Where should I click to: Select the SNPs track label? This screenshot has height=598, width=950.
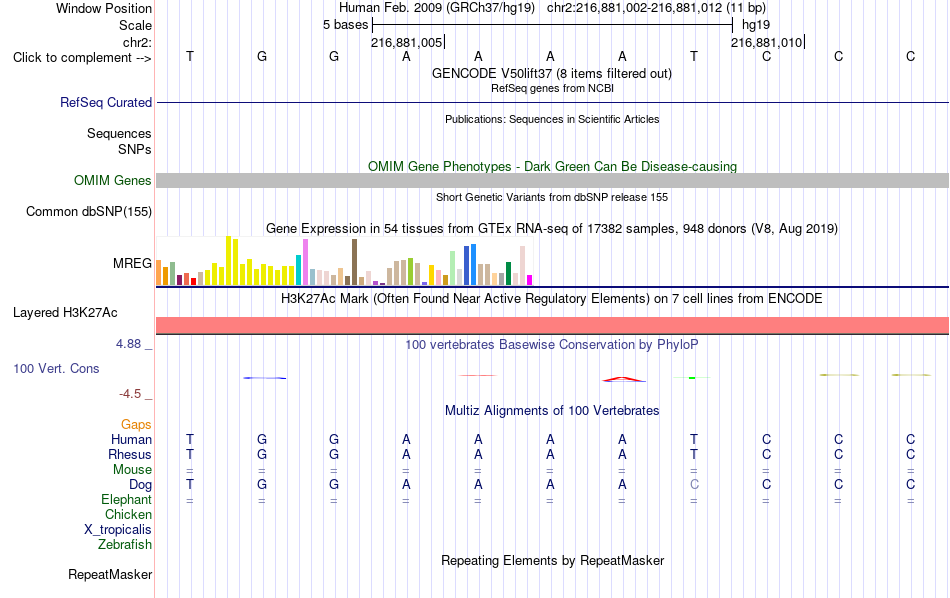coord(135,149)
